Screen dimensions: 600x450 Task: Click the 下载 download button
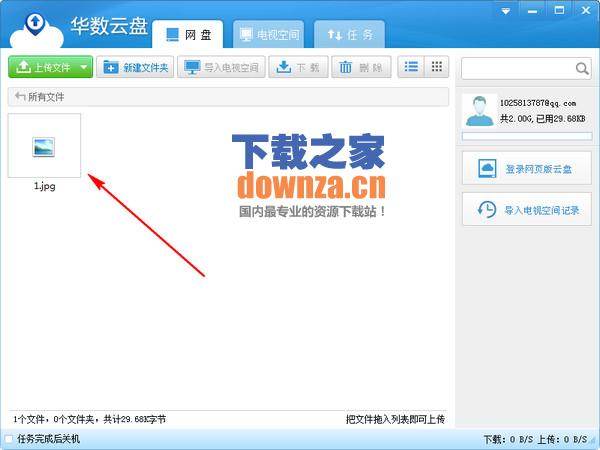(298, 67)
